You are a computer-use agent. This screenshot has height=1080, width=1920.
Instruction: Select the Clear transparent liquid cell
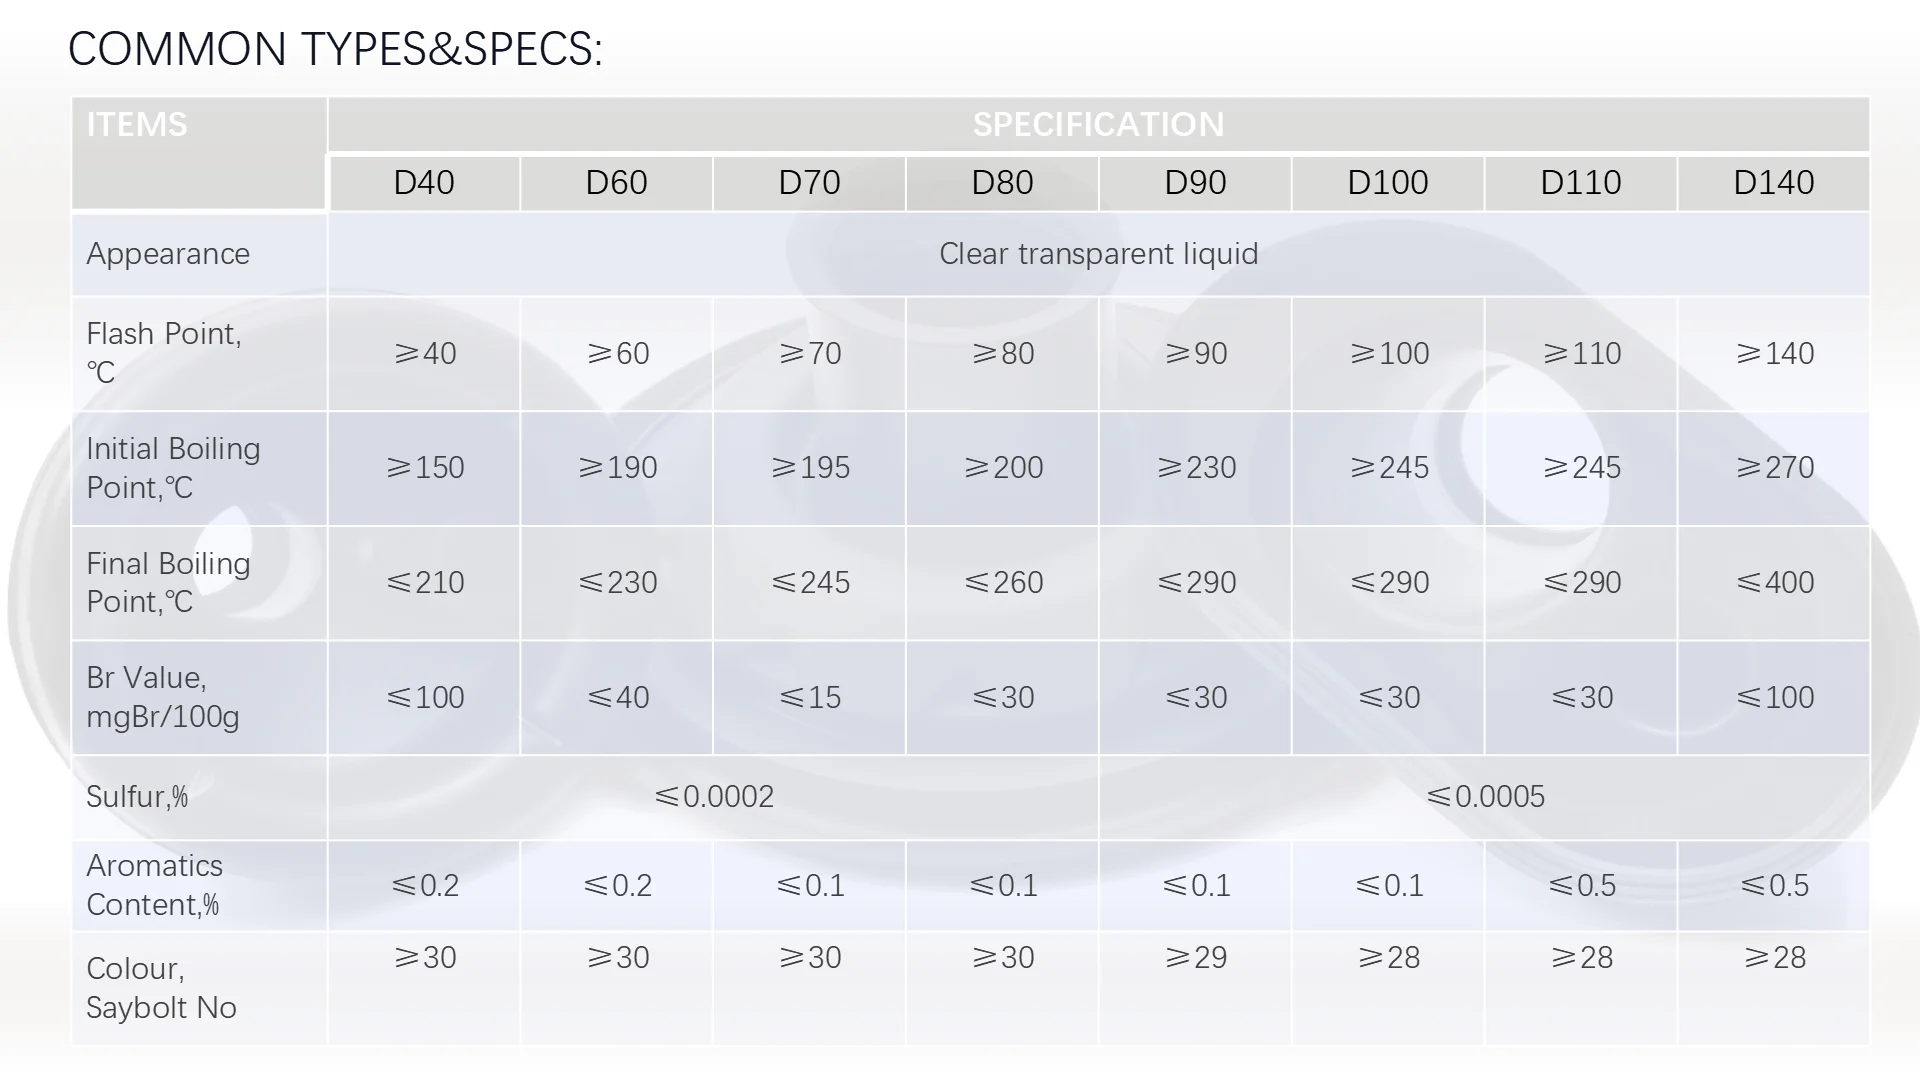[1098, 254]
